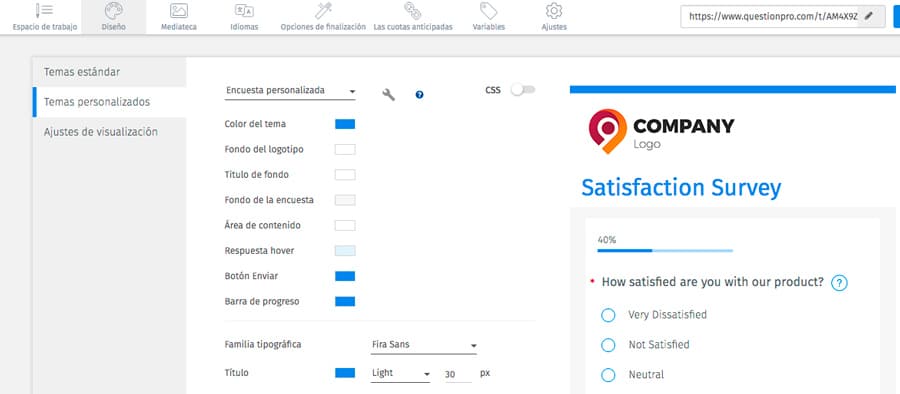Viewport: 900px width, 394px height.
Task: Click the Color del tema swatch
Action: click(x=345, y=124)
